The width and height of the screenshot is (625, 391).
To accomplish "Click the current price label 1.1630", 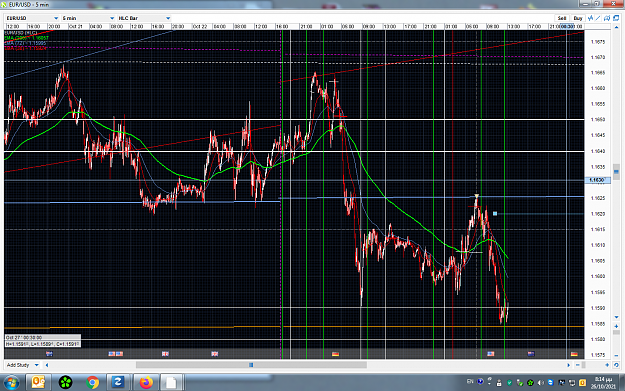I will coord(597,180).
